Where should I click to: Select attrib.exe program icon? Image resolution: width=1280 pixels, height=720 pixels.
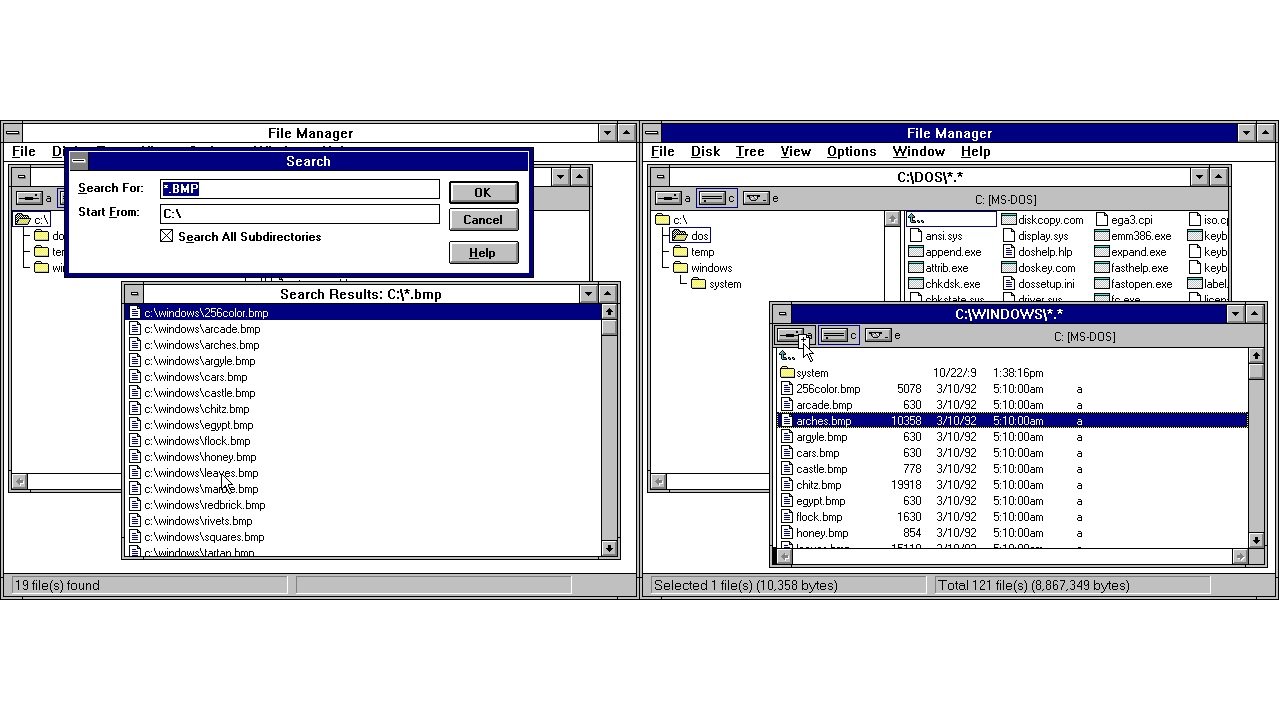(x=915, y=268)
